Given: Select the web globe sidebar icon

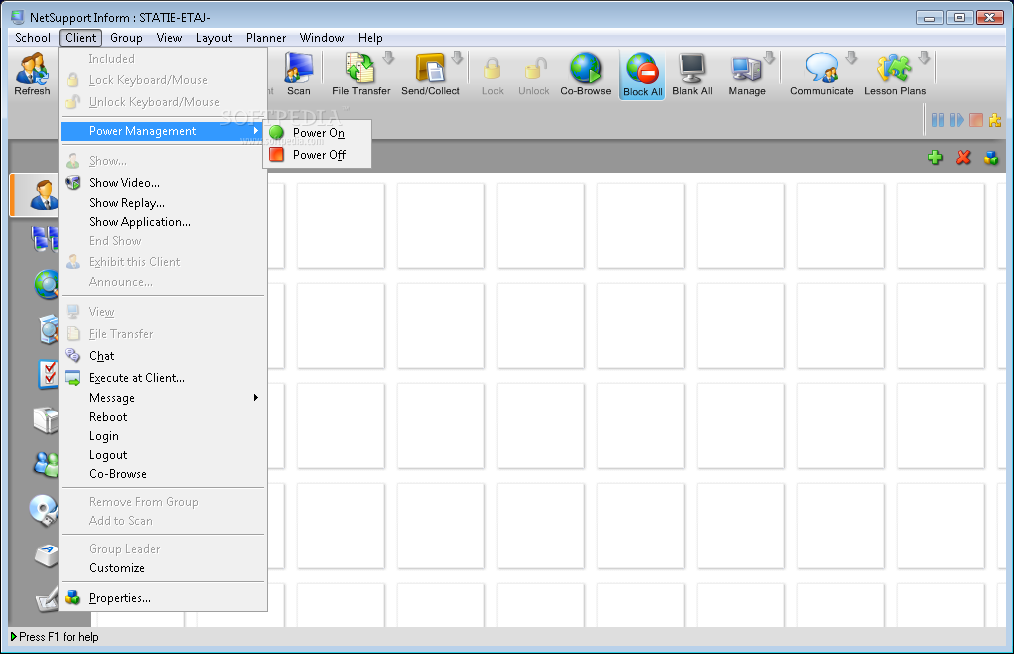Looking at the screenshot, I should point(47,284).
